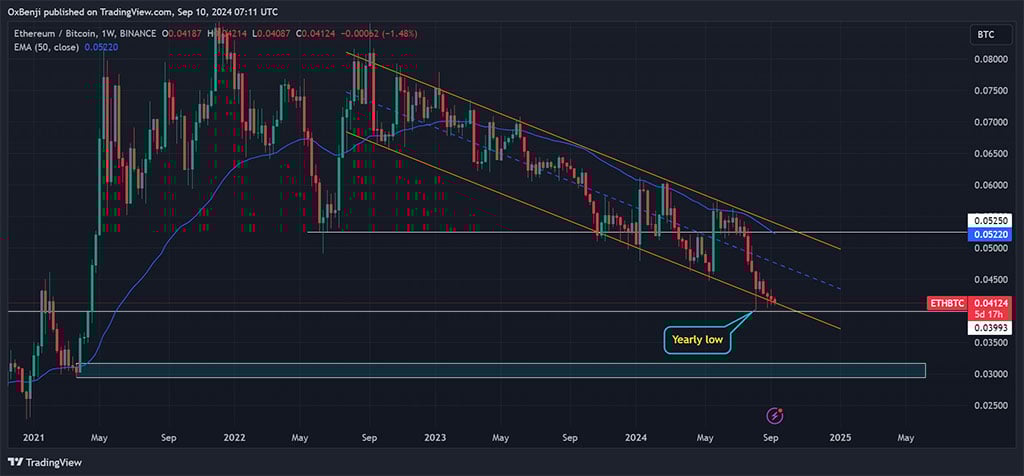Click the 5d 17h countdown label

[989, 314]
